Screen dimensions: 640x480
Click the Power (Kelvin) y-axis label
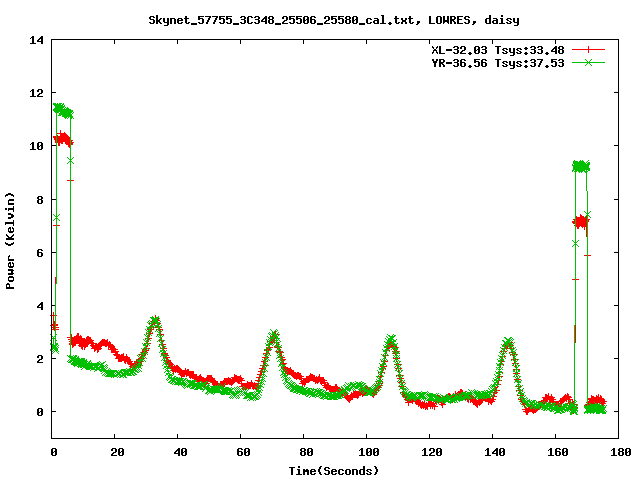click(10, 241)
